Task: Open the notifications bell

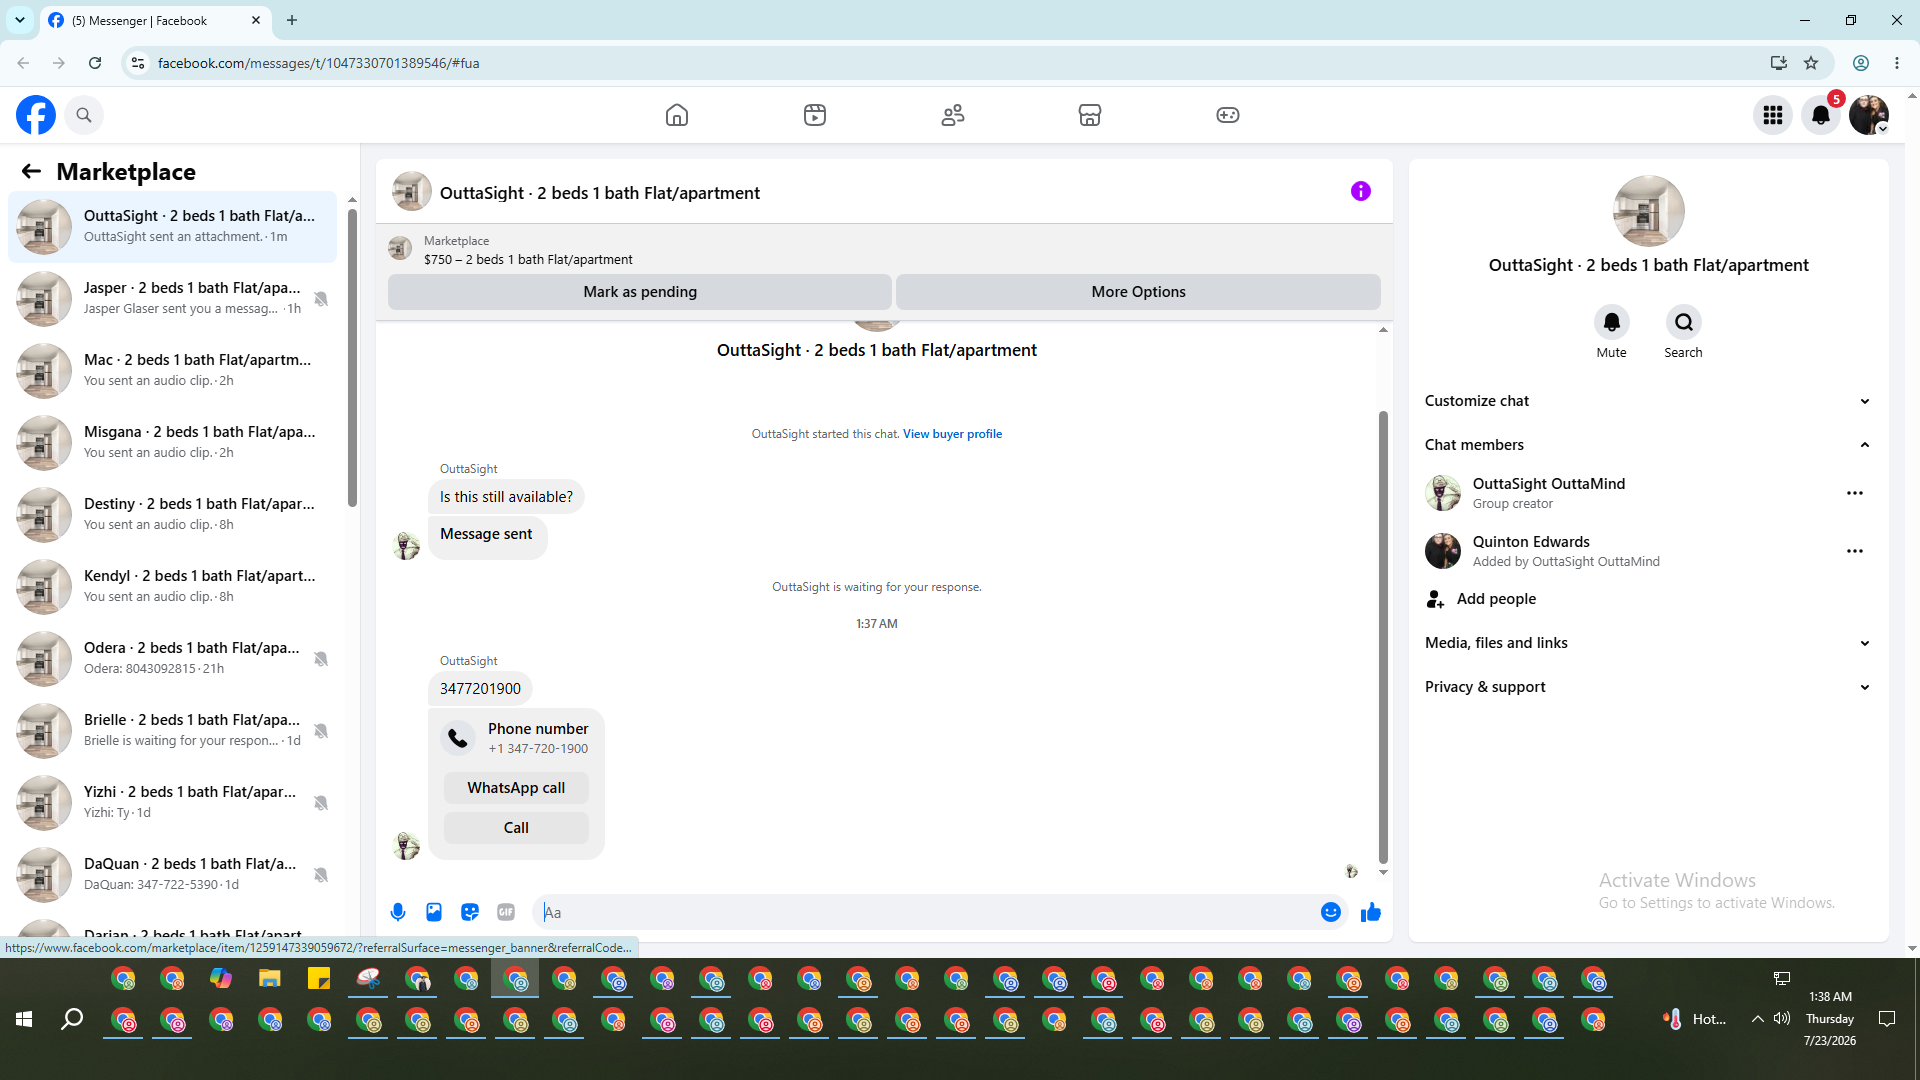Action: pyautogui.click(x=1821, y=115)
